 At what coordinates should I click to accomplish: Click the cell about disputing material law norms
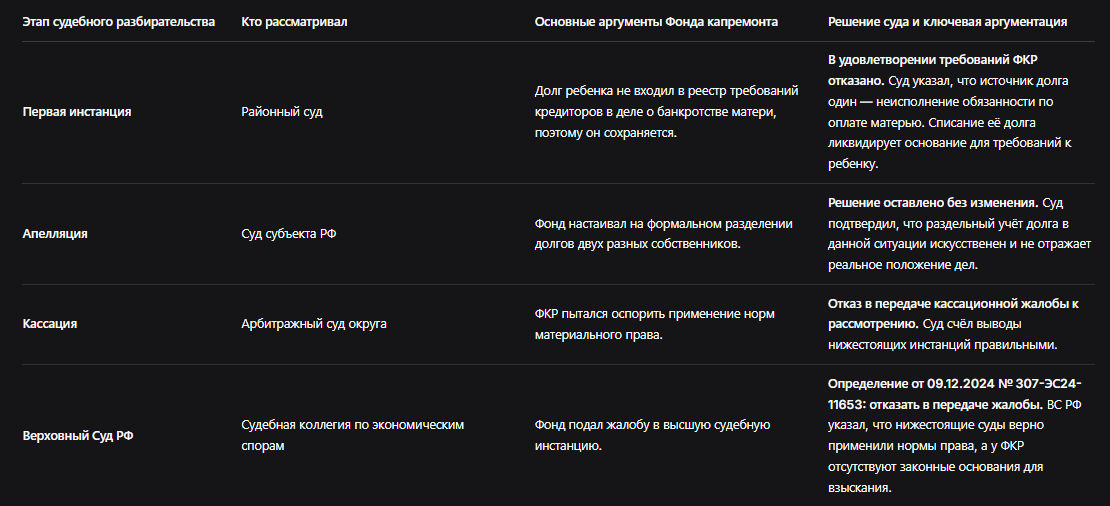(x=656, y=324)
